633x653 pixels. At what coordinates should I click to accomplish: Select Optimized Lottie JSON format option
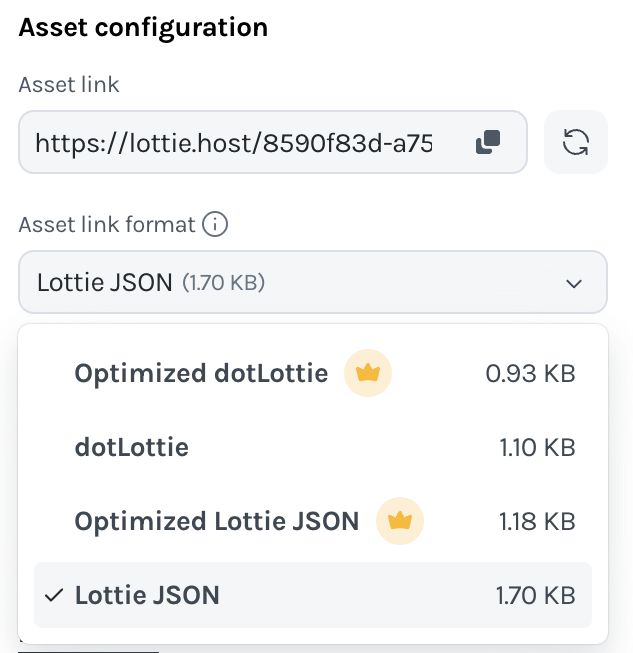313,521
